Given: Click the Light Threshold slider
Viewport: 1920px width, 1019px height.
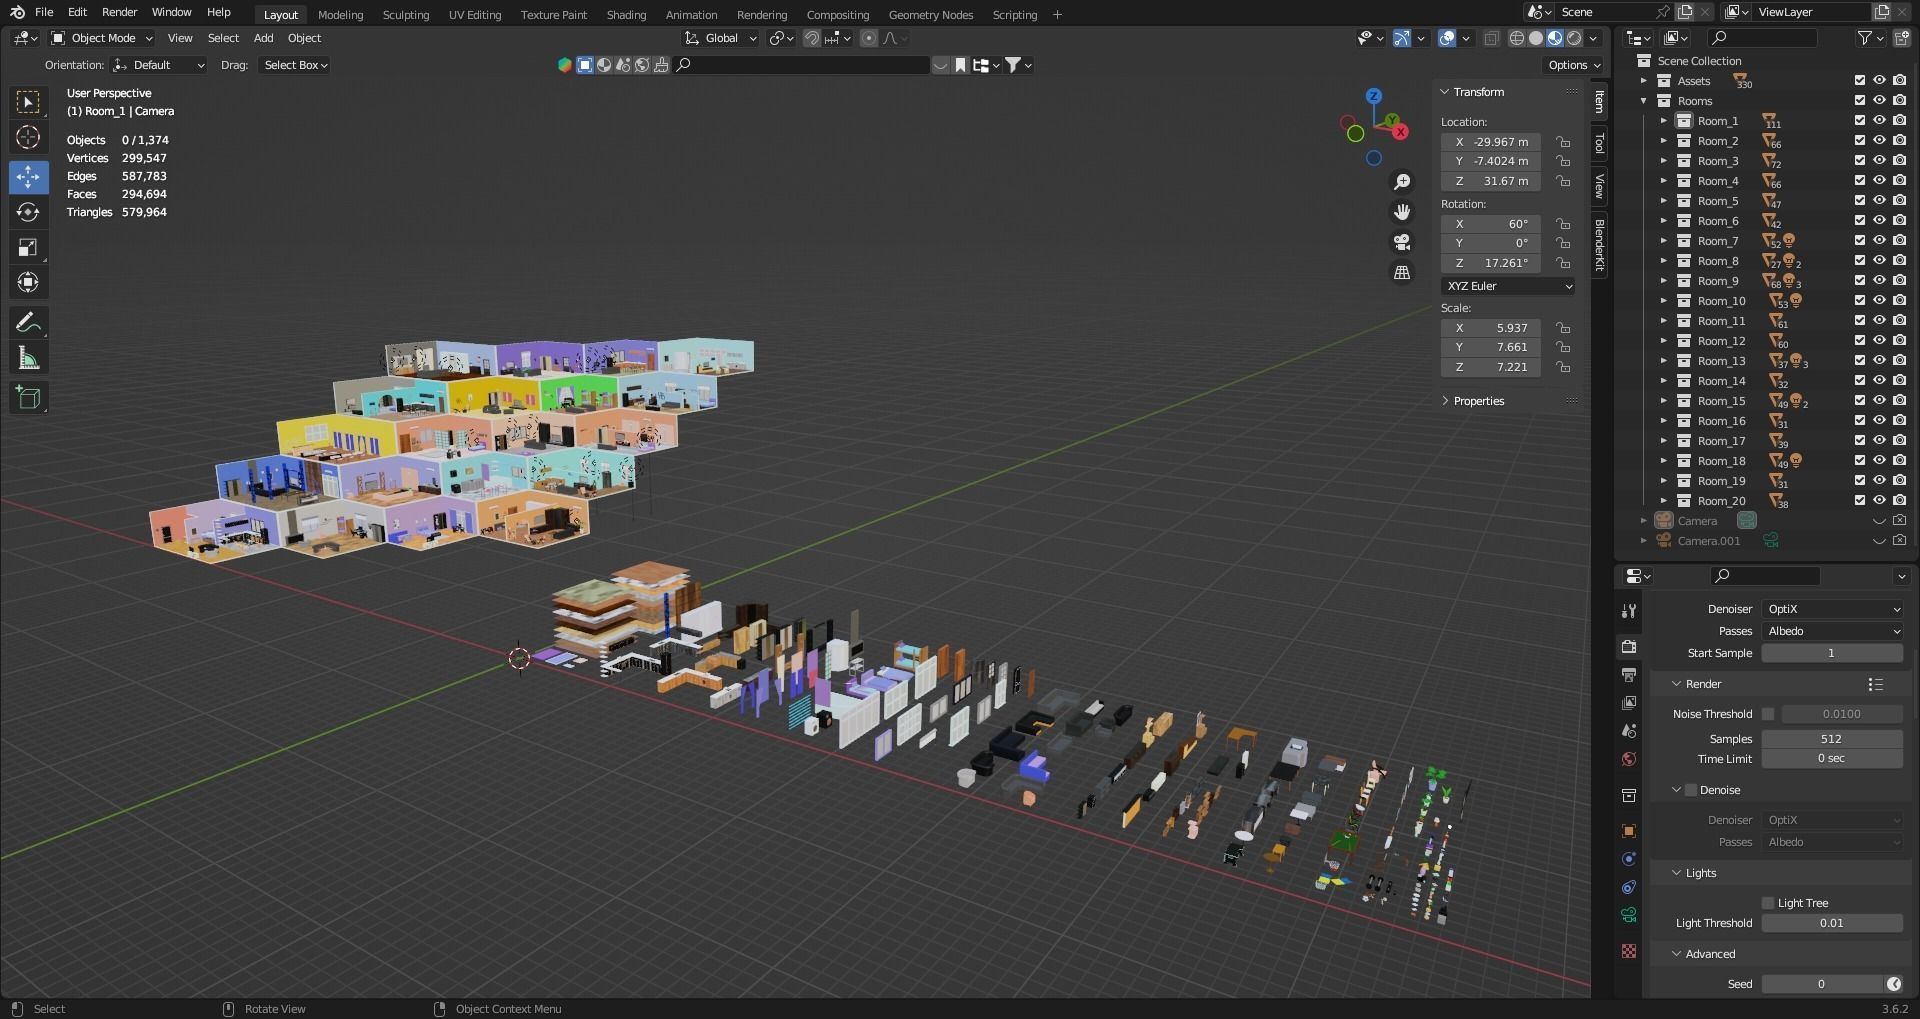Looking at the screenshot, I should pos(1832,923).
